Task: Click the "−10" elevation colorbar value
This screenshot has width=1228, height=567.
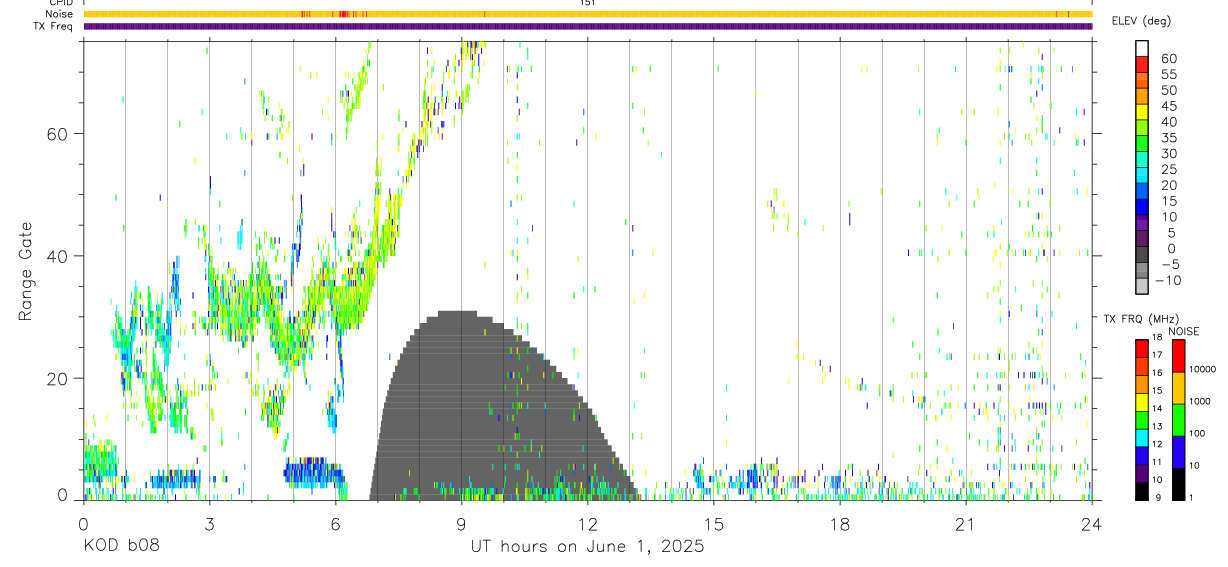Action: pos(1167,280)
